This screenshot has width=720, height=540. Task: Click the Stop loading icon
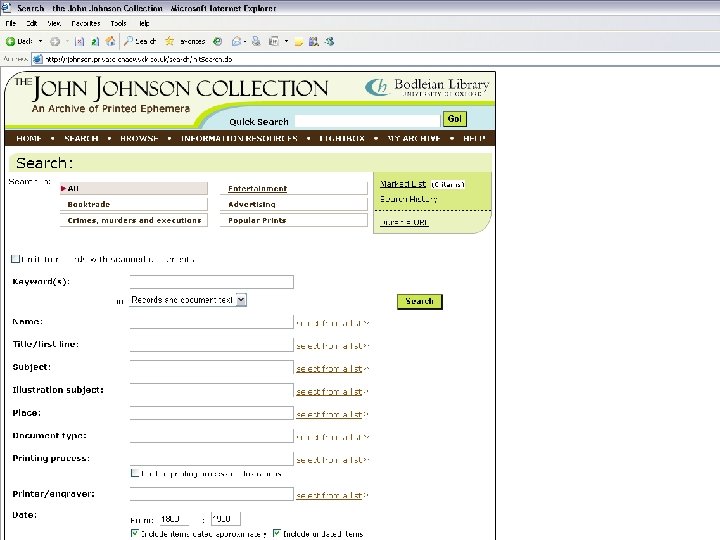click(79, 42)
